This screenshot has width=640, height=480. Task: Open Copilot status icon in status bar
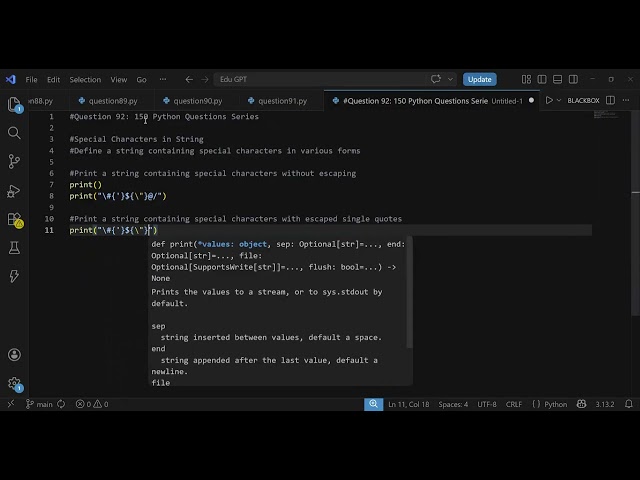point(582,404)
